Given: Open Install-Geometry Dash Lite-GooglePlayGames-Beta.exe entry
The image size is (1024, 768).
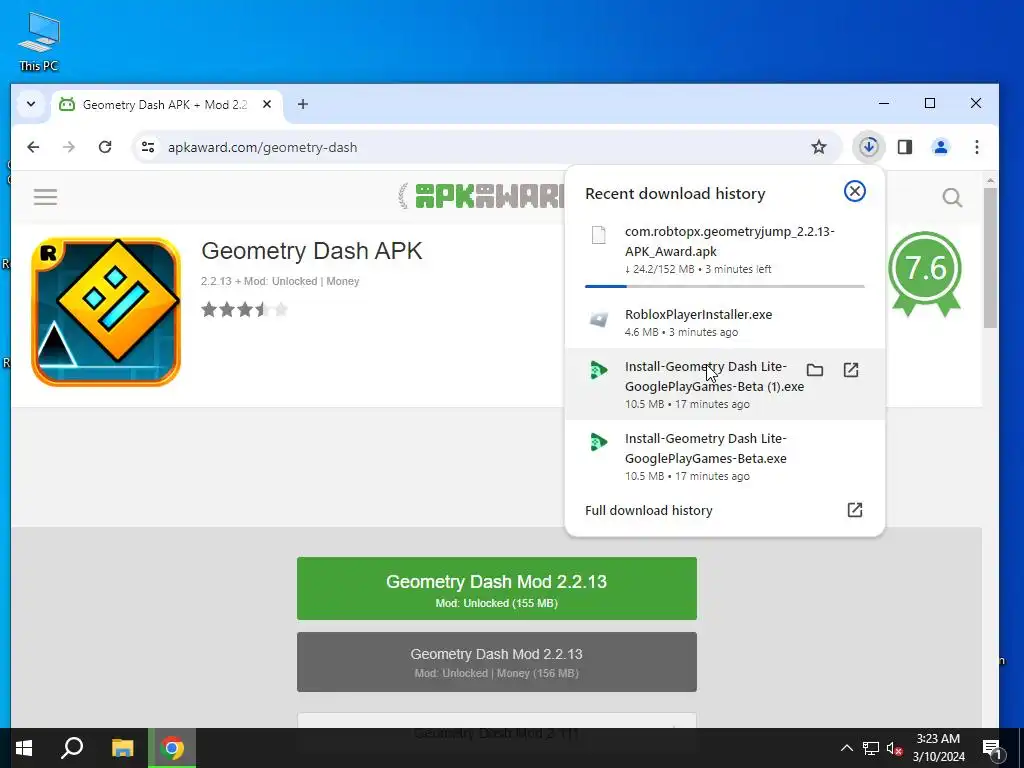Looking at the screenshot, I should 725,456.
